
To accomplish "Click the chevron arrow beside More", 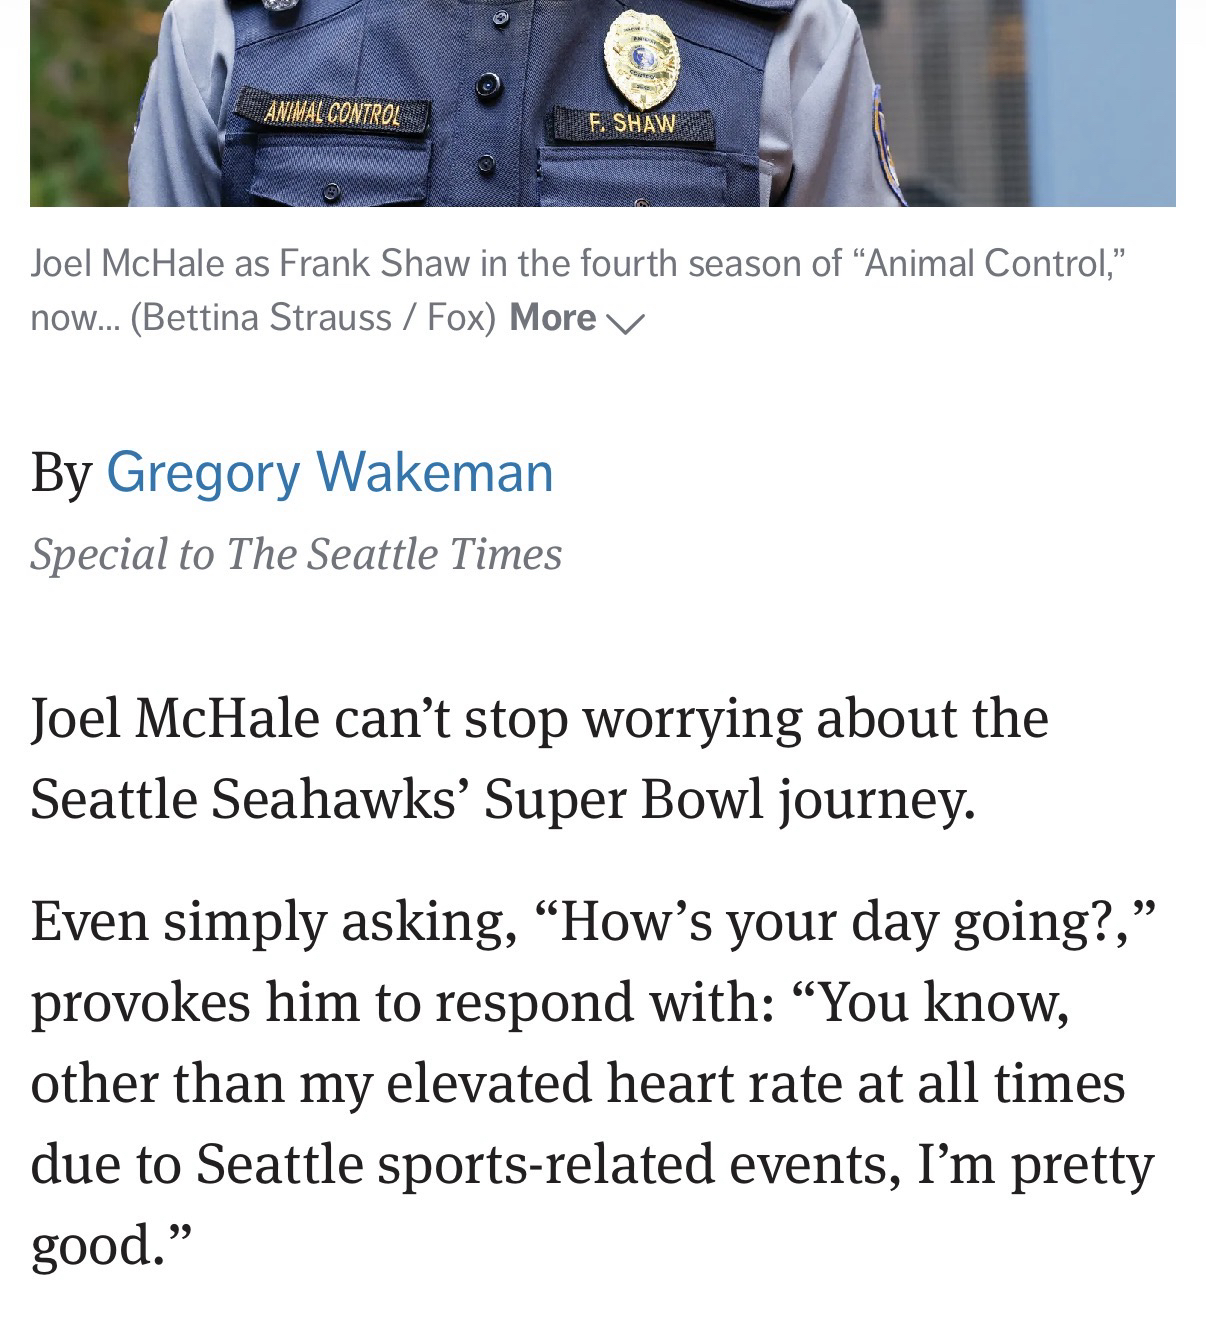I will click(626, 321).
